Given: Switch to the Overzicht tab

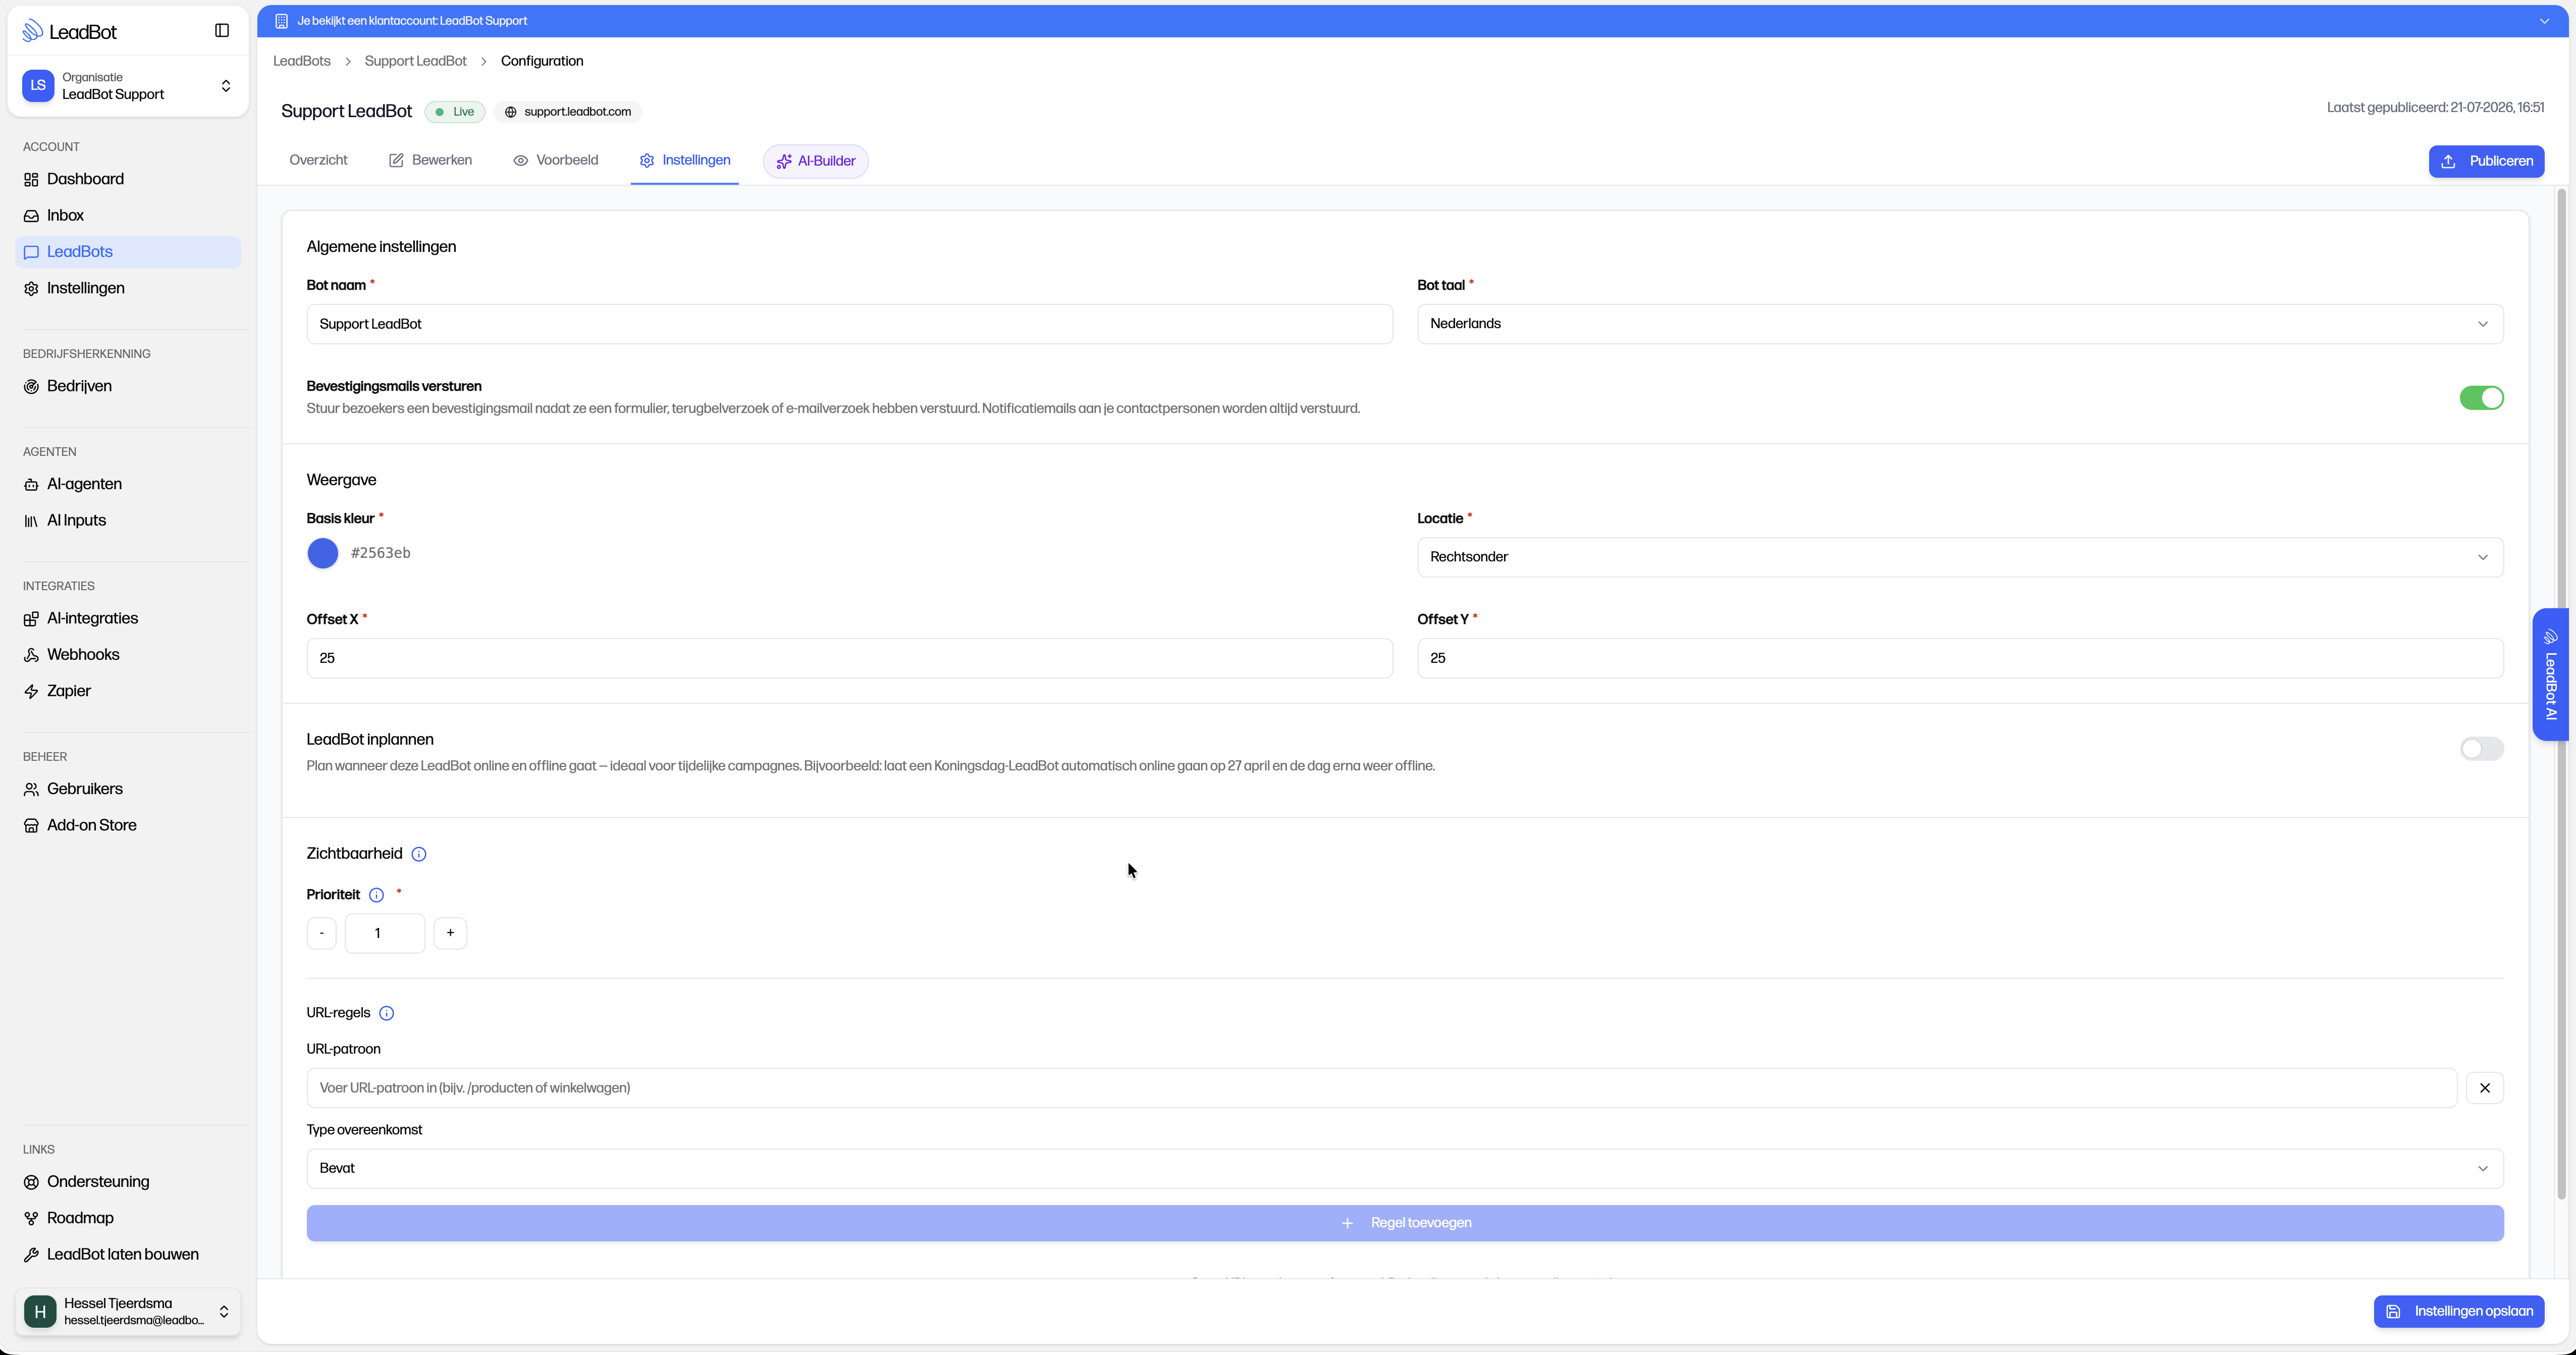Looking at the screenshot, I should [318, 160].
